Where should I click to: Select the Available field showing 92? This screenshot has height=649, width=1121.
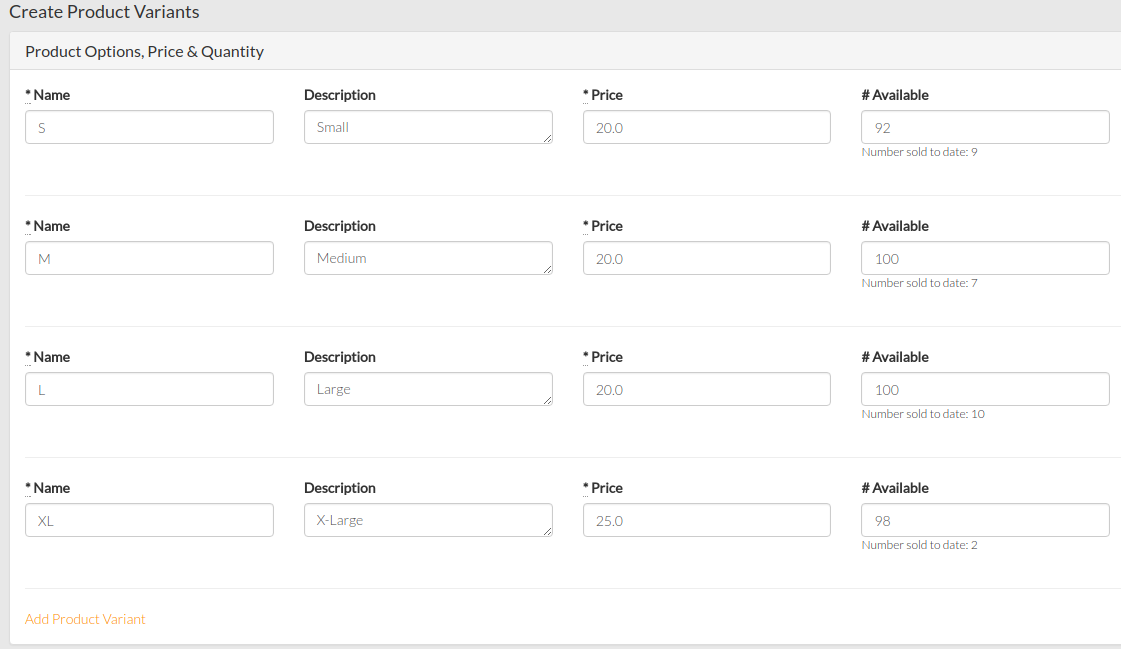985,127
